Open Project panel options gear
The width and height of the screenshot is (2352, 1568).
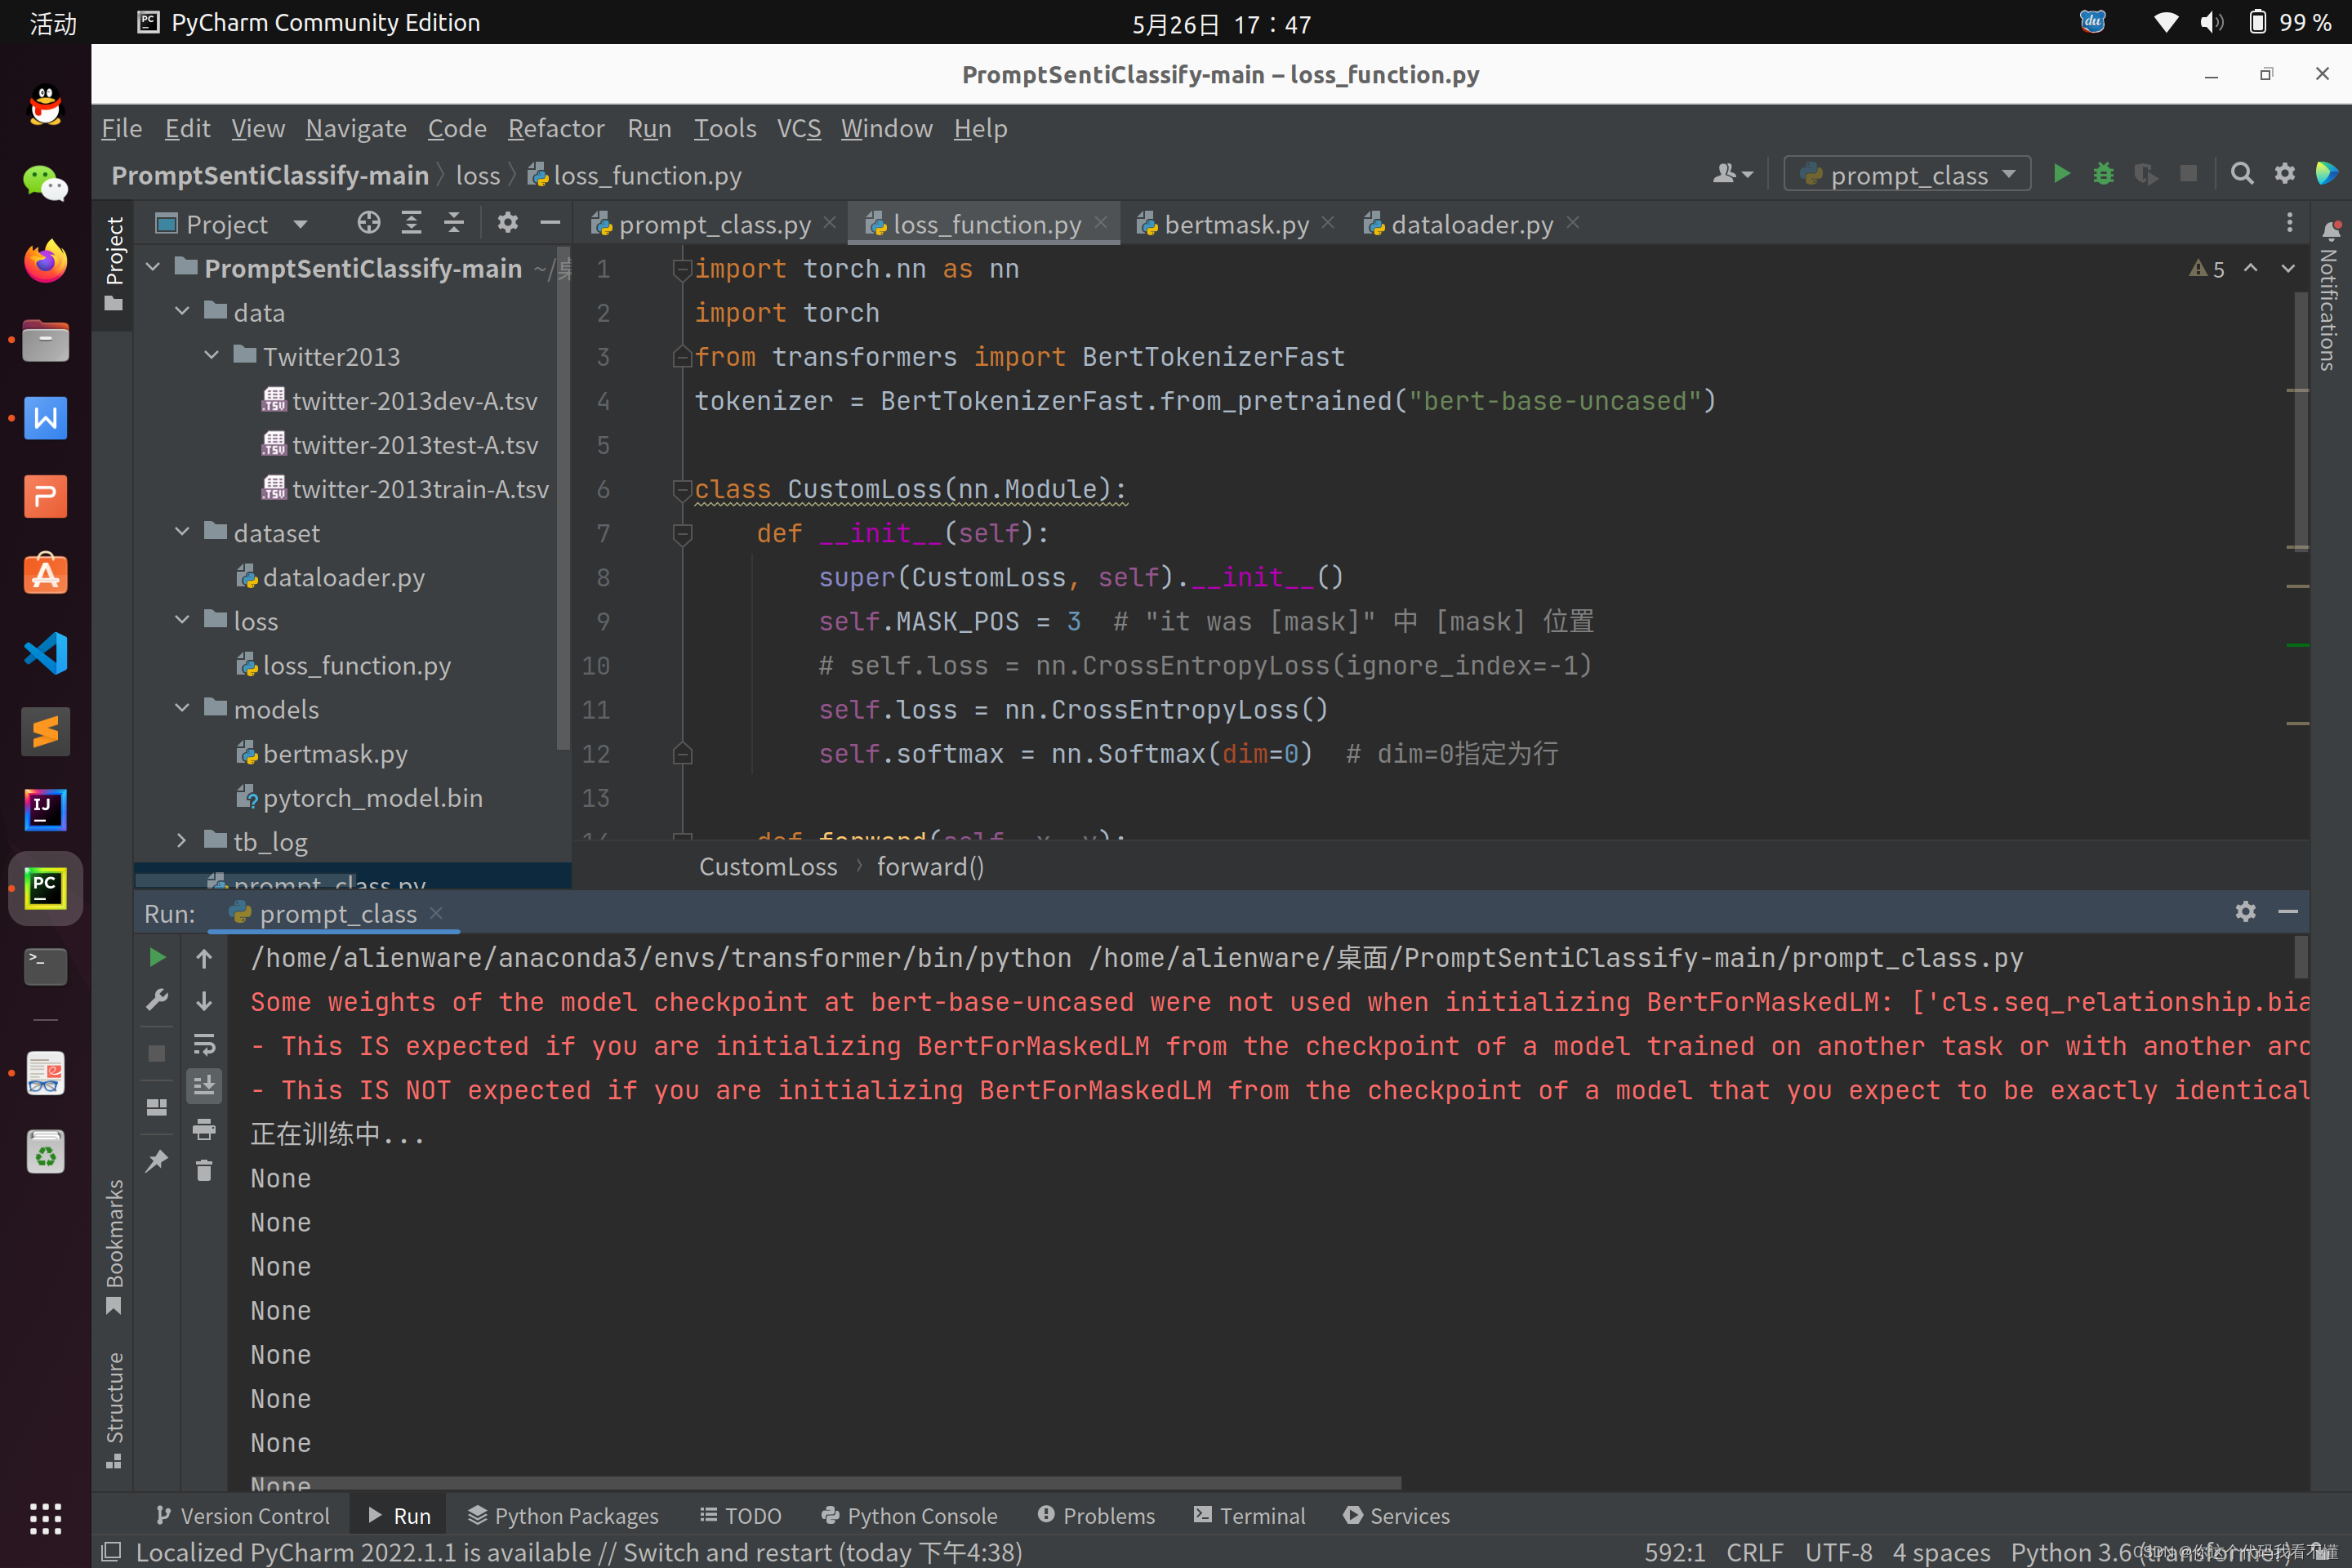point(508,223)
